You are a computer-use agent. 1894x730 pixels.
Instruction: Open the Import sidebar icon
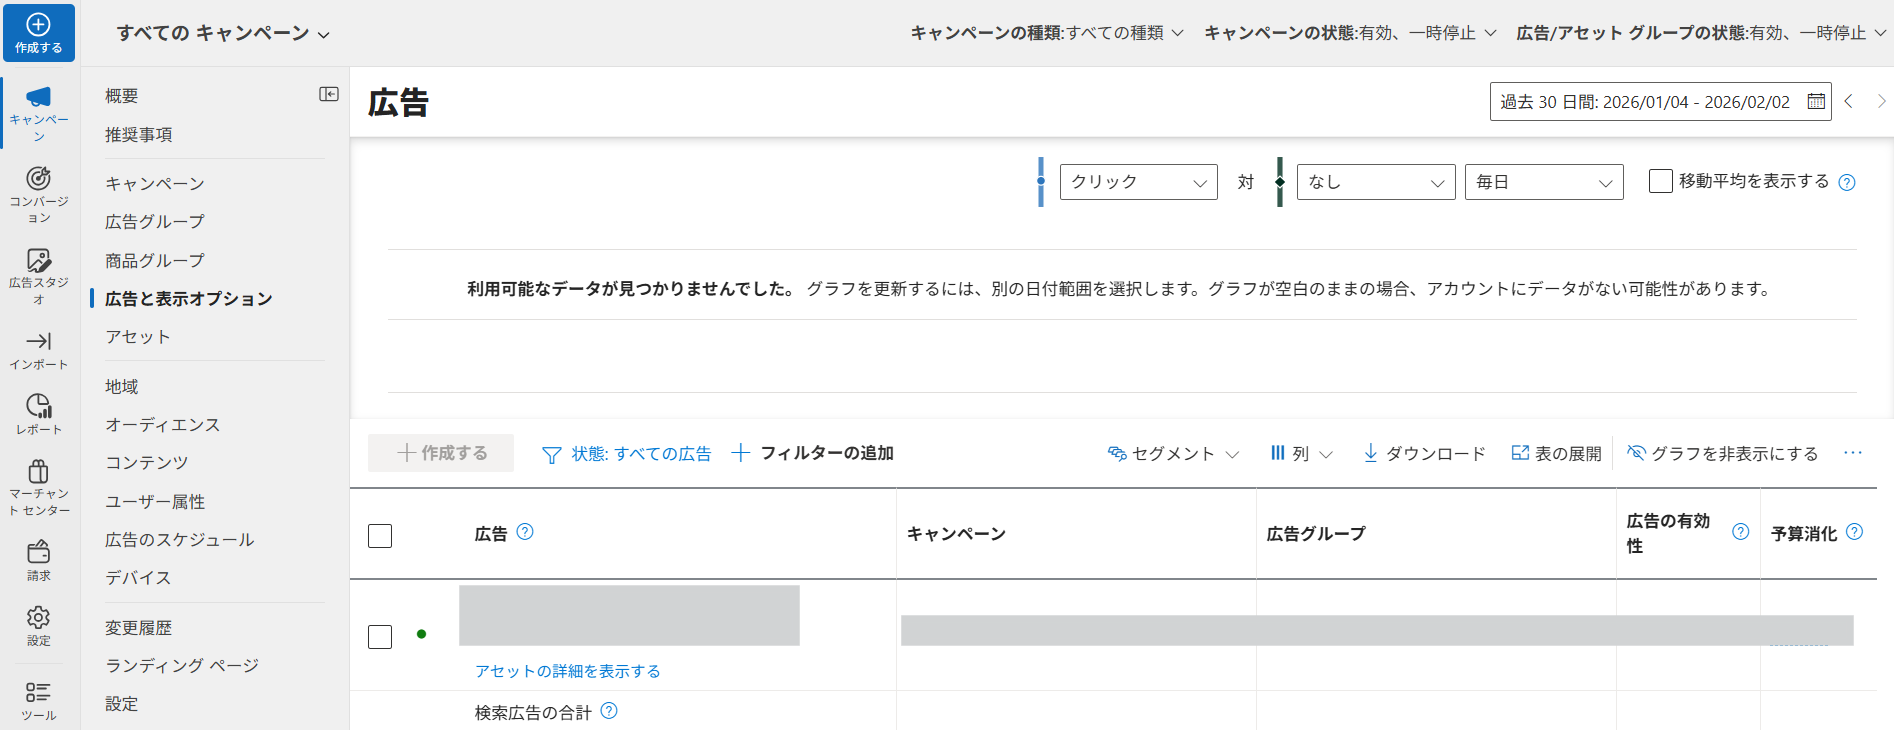click(38, 342)
